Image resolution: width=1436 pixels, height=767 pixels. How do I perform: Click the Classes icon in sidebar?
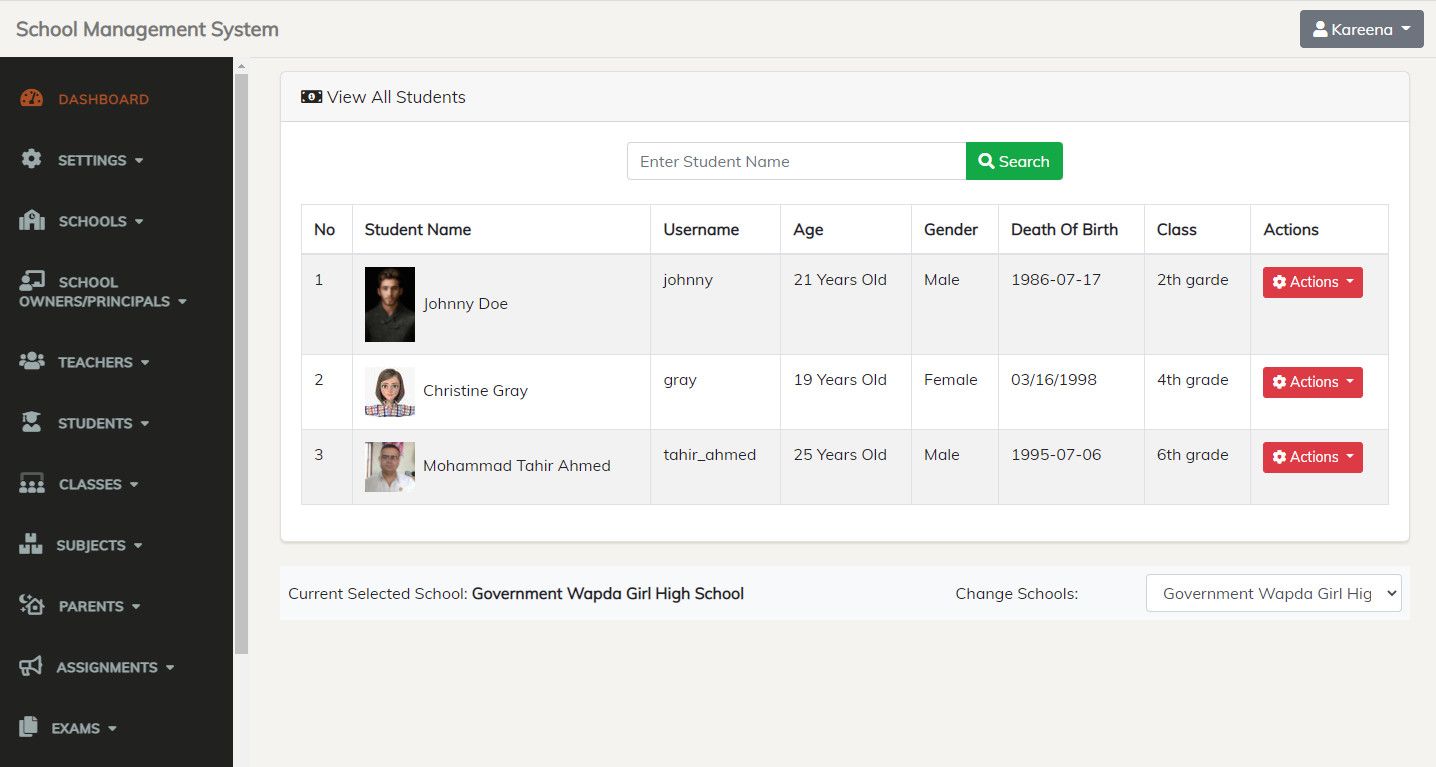[32, 484]
